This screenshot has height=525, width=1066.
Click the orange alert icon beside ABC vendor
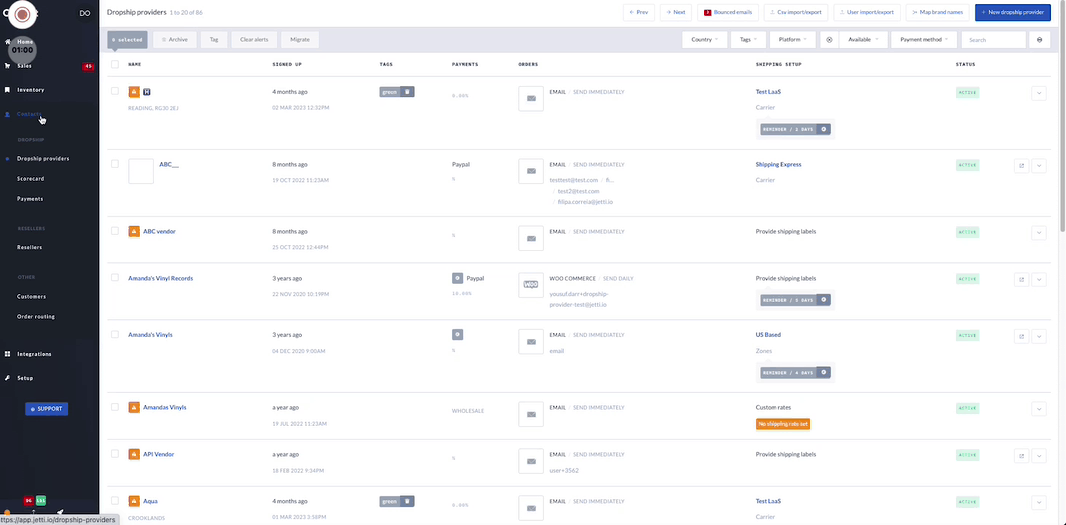coord(134,231)
